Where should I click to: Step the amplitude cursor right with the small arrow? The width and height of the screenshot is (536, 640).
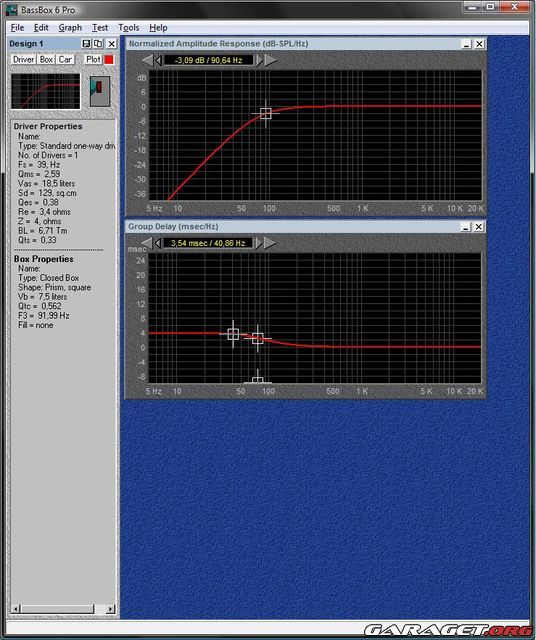(259, 60)
